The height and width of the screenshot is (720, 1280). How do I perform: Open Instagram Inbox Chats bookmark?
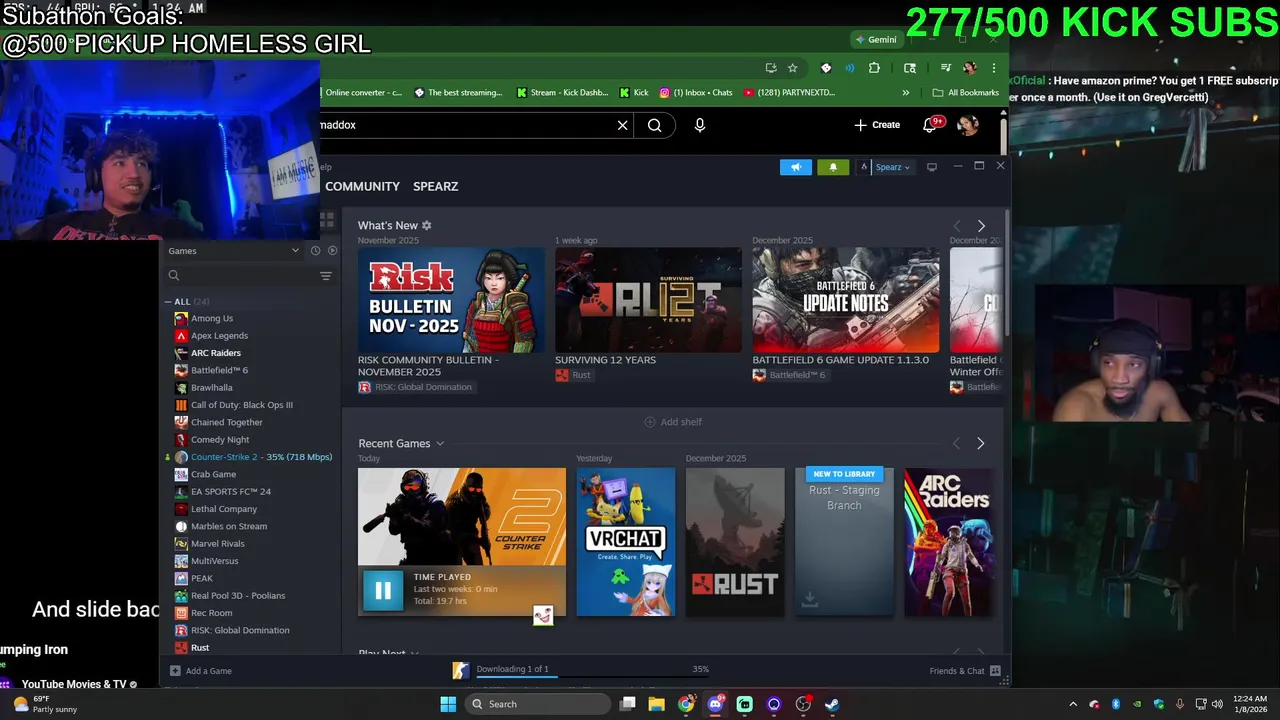click(696, 93)
